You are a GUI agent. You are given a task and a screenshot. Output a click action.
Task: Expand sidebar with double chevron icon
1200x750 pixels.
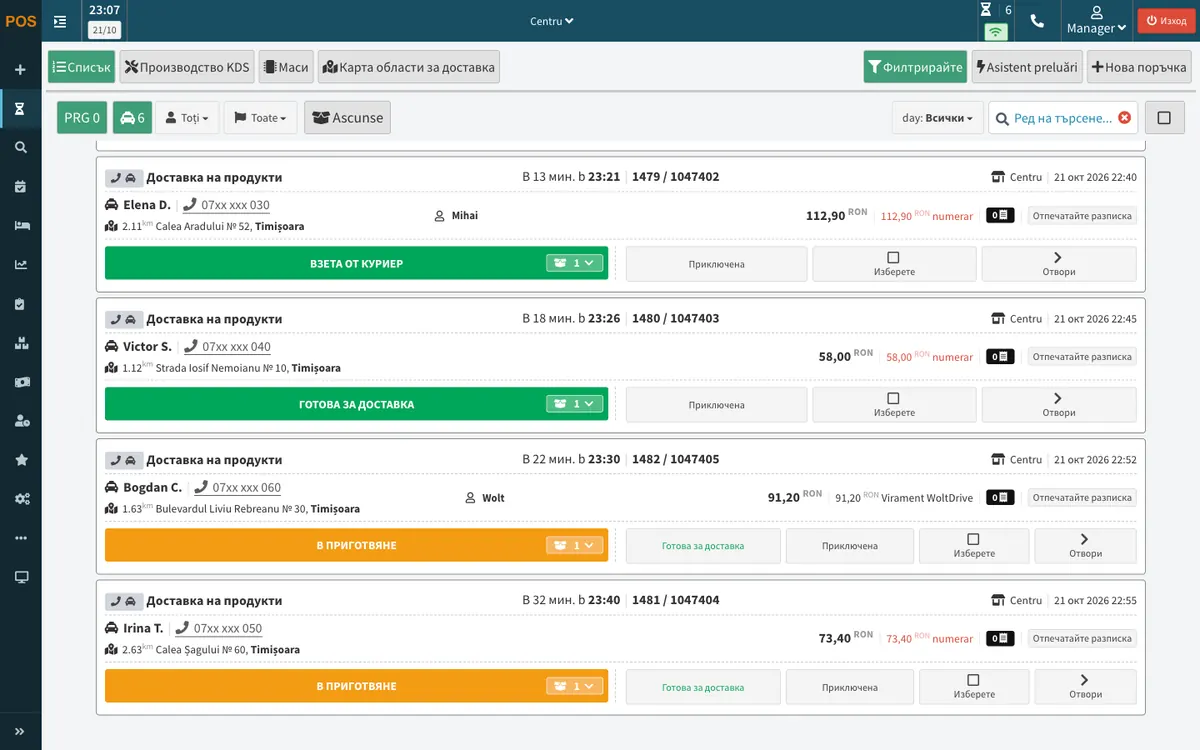pos(20,731)
